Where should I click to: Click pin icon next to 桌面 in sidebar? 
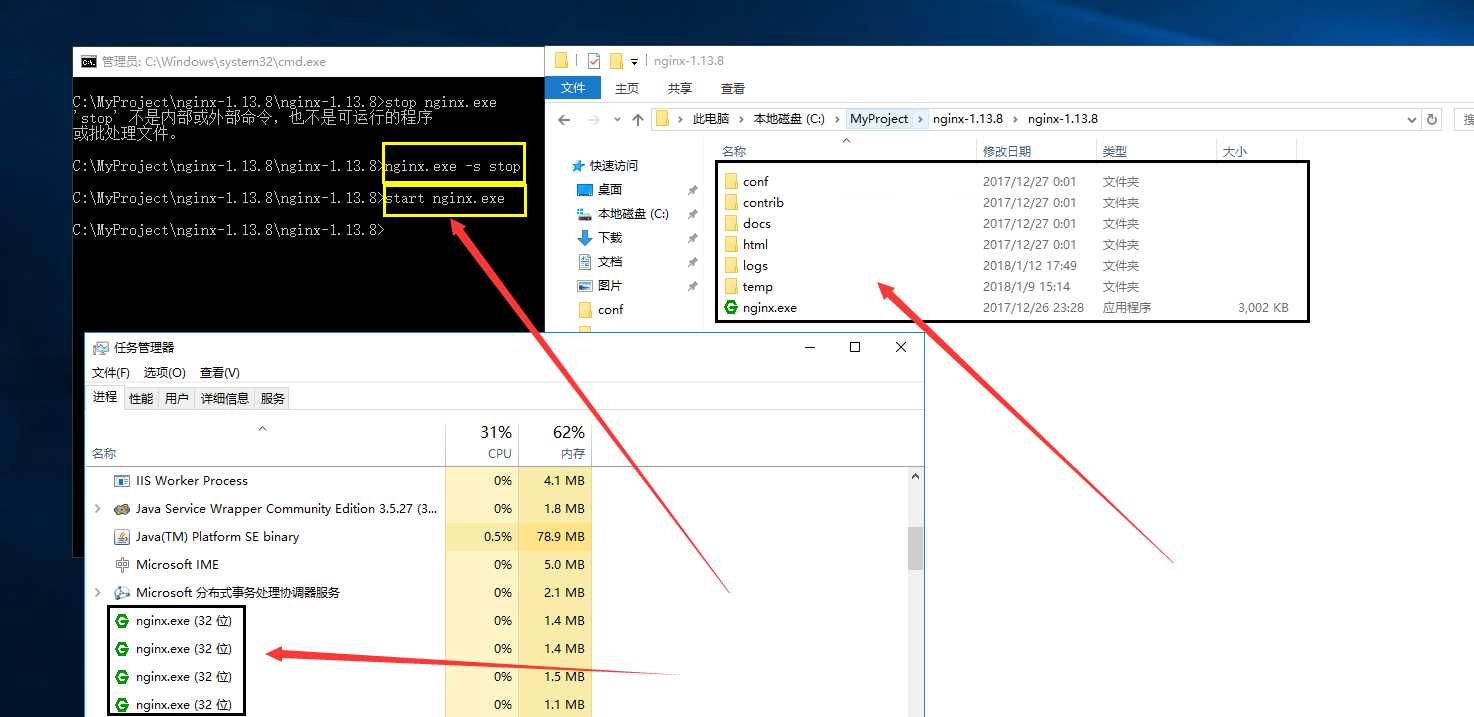tap(692, 190)
